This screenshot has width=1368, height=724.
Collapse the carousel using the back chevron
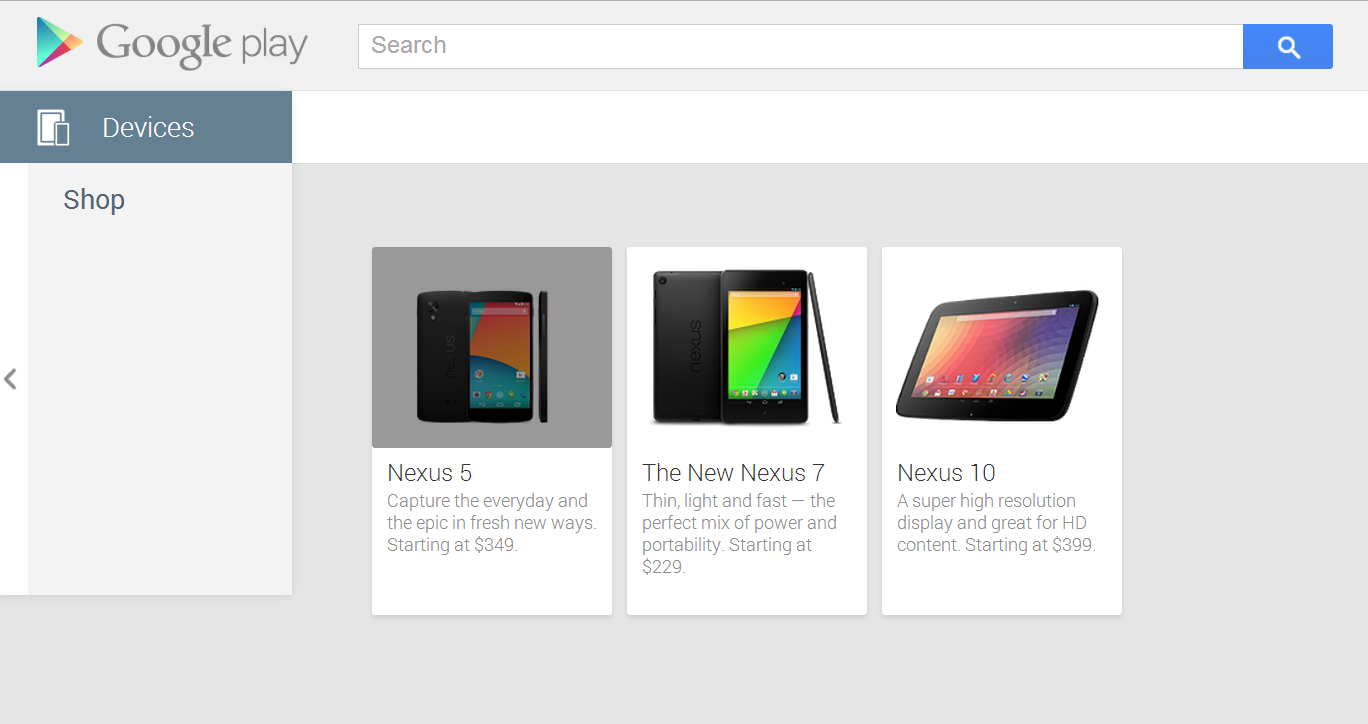pos(11,379)
